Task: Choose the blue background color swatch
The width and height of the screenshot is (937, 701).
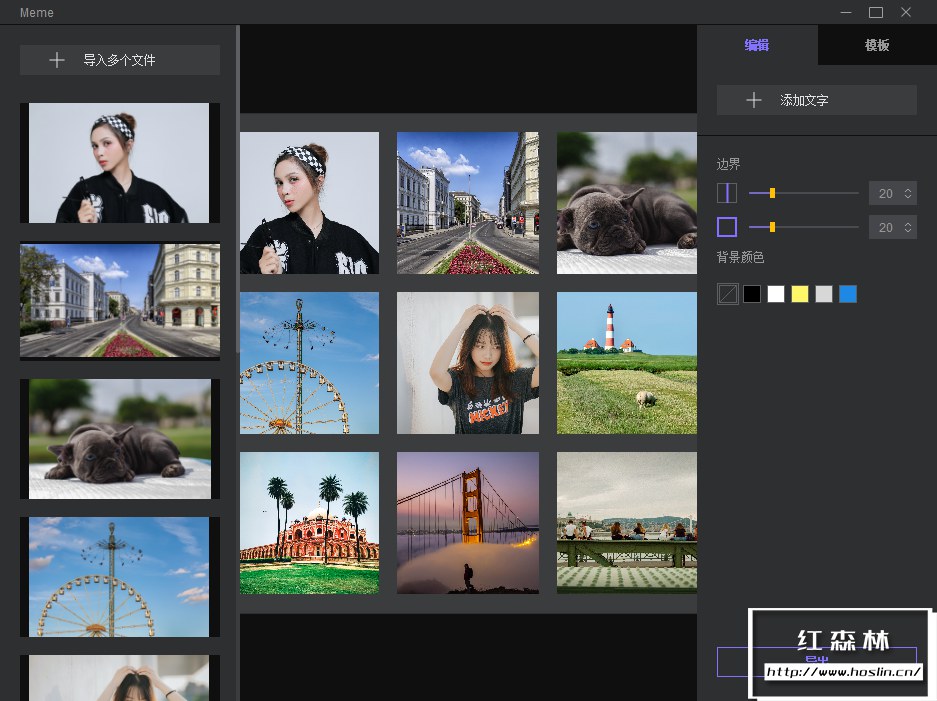Action: tap(848, 294)
